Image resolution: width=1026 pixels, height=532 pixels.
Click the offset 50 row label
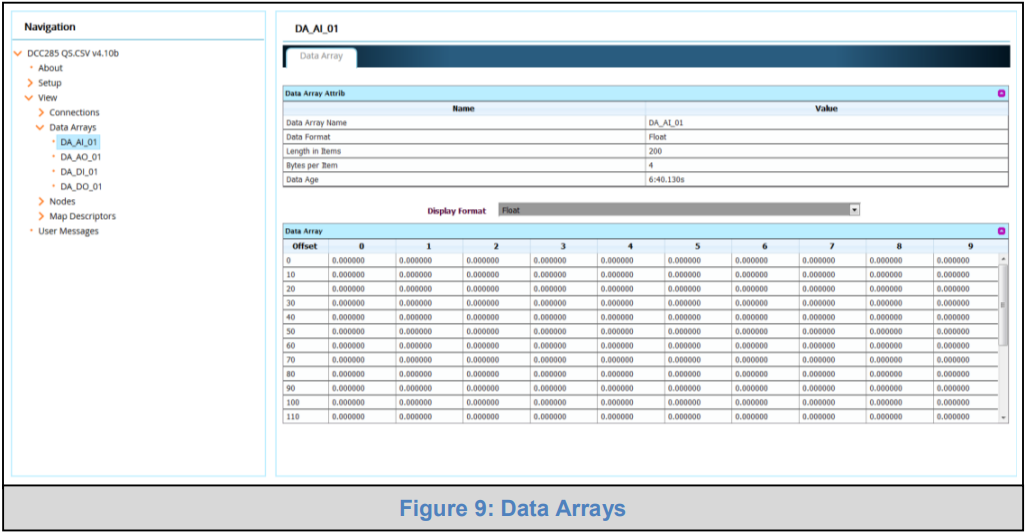(x=291, y=332)
